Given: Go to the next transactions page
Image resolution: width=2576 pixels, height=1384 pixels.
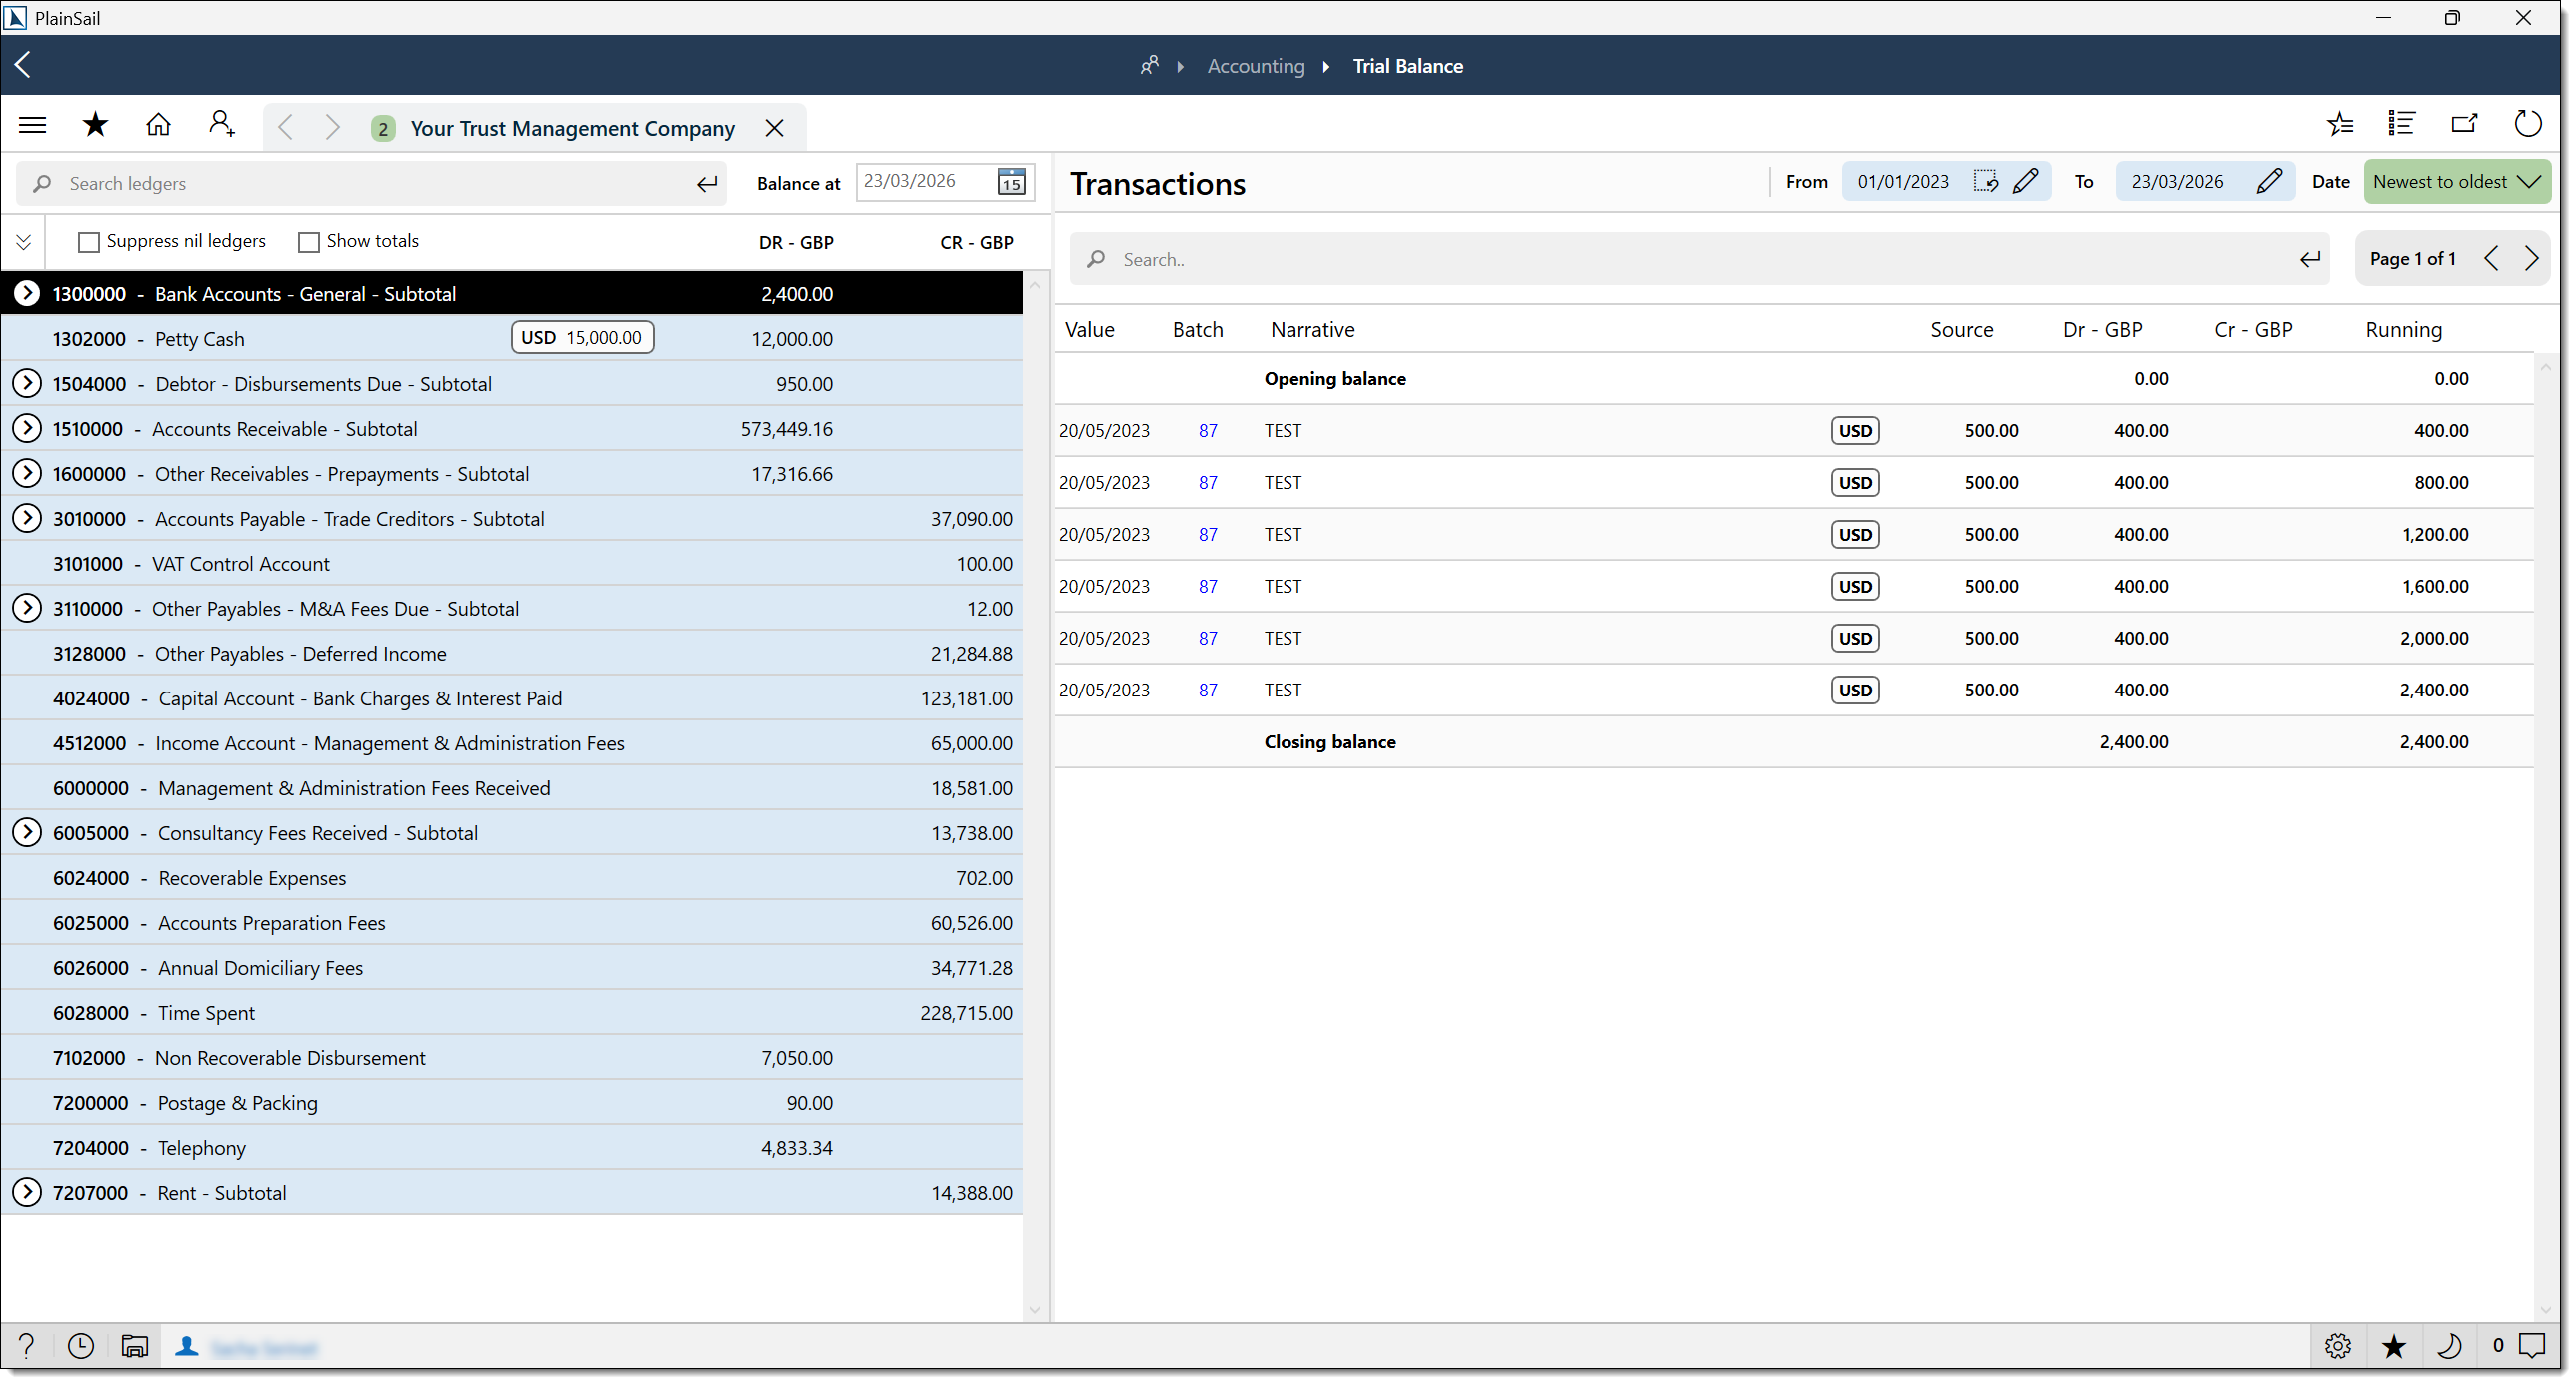Looking at the screenshot, I should click(2533, 258).
